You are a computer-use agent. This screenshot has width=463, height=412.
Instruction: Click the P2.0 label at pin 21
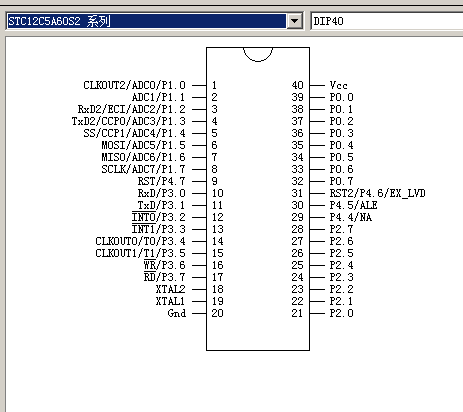tap(342, 313)
